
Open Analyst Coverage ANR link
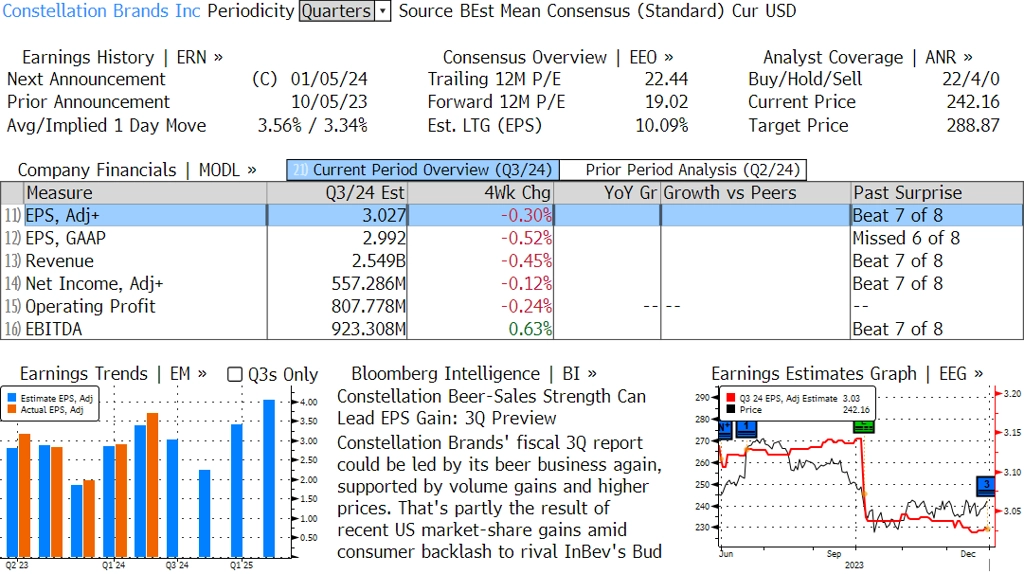tap(868, 57)
